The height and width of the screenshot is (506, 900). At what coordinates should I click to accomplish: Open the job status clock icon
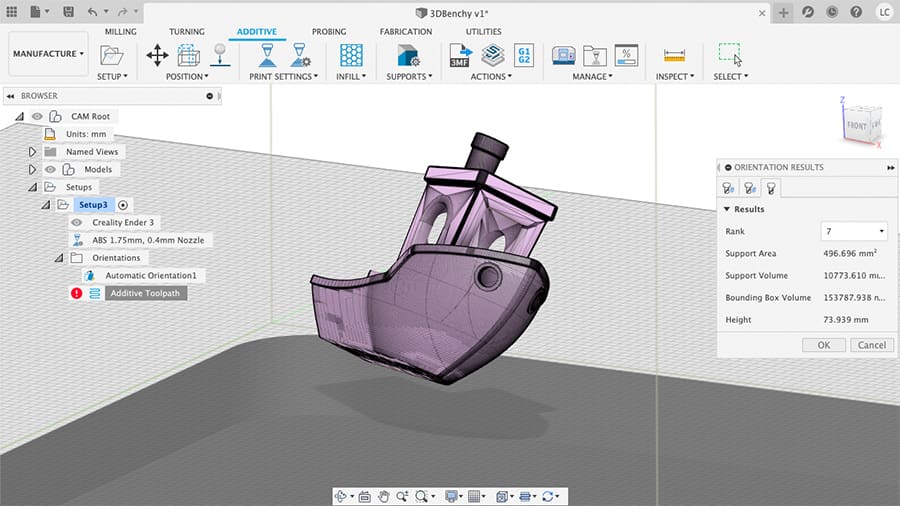832,11
